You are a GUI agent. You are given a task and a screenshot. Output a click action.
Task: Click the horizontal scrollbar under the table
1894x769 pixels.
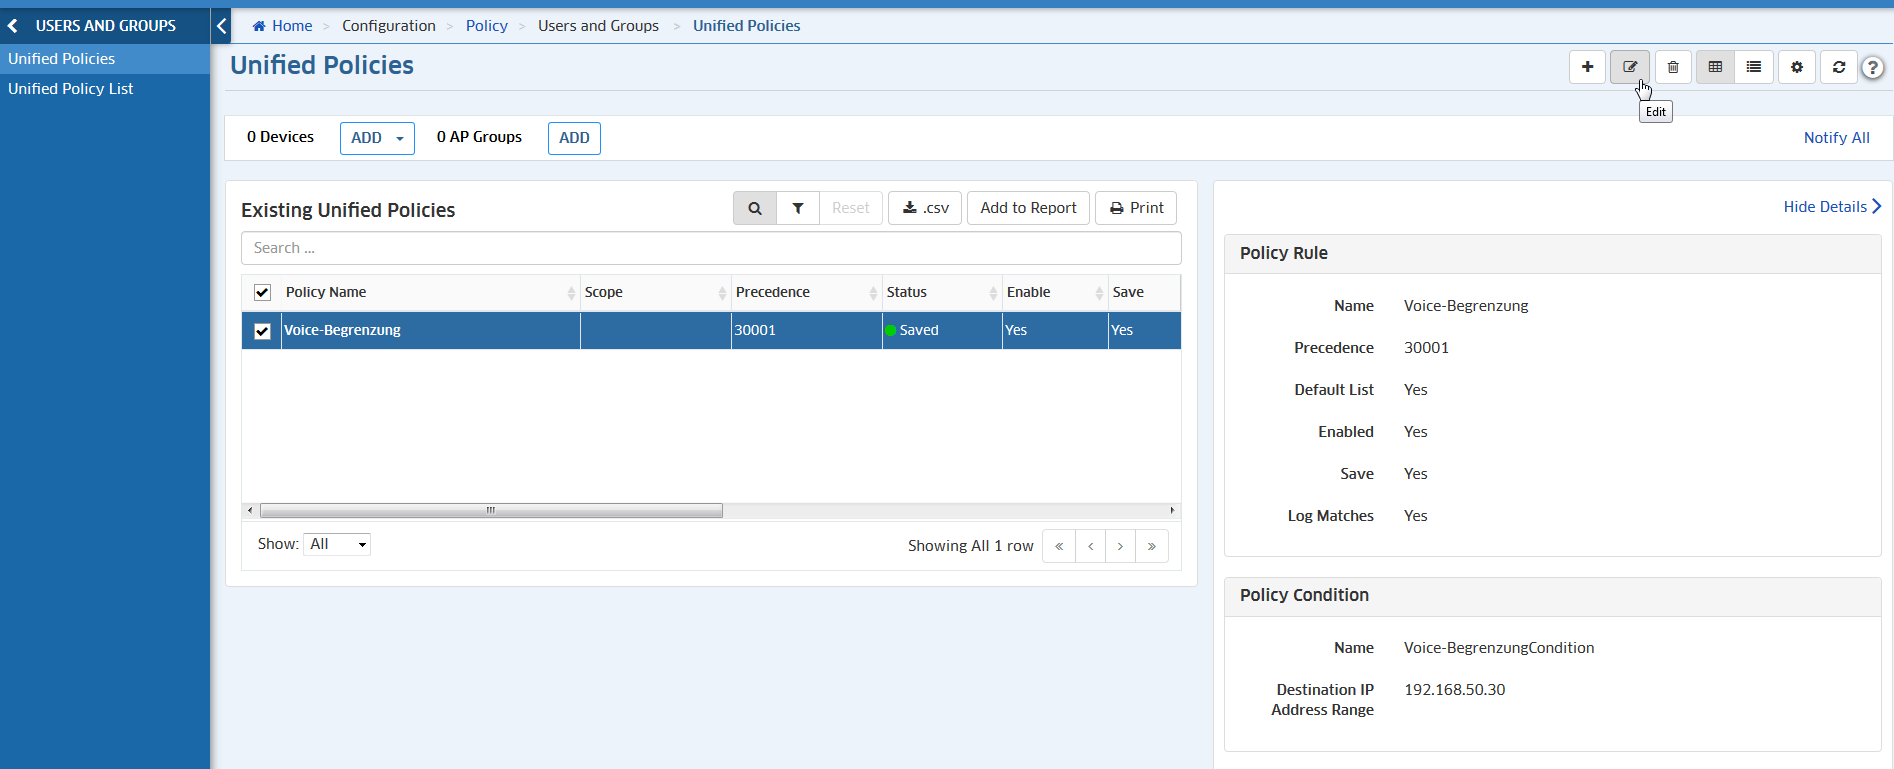pyautogui.click(x=491, y=511)
